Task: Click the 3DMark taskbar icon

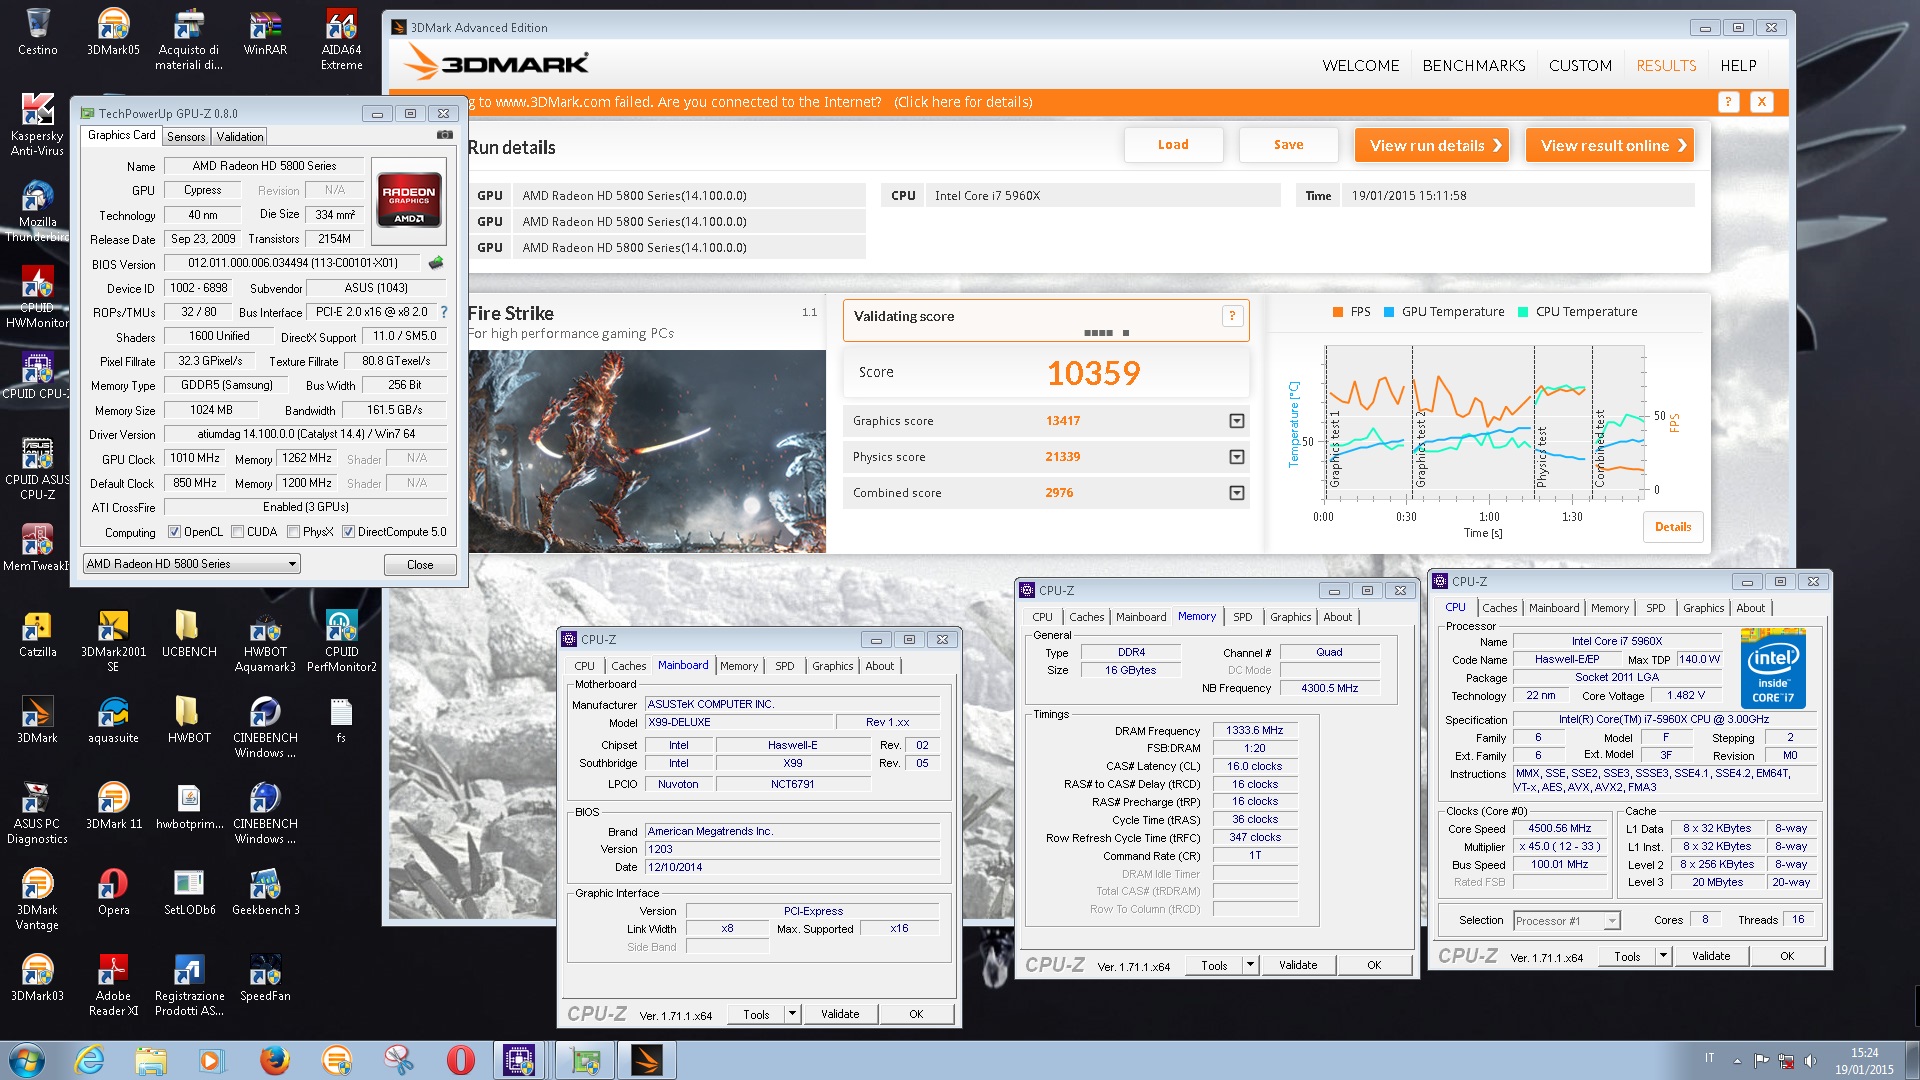Action: click(x=646, y=1060)
